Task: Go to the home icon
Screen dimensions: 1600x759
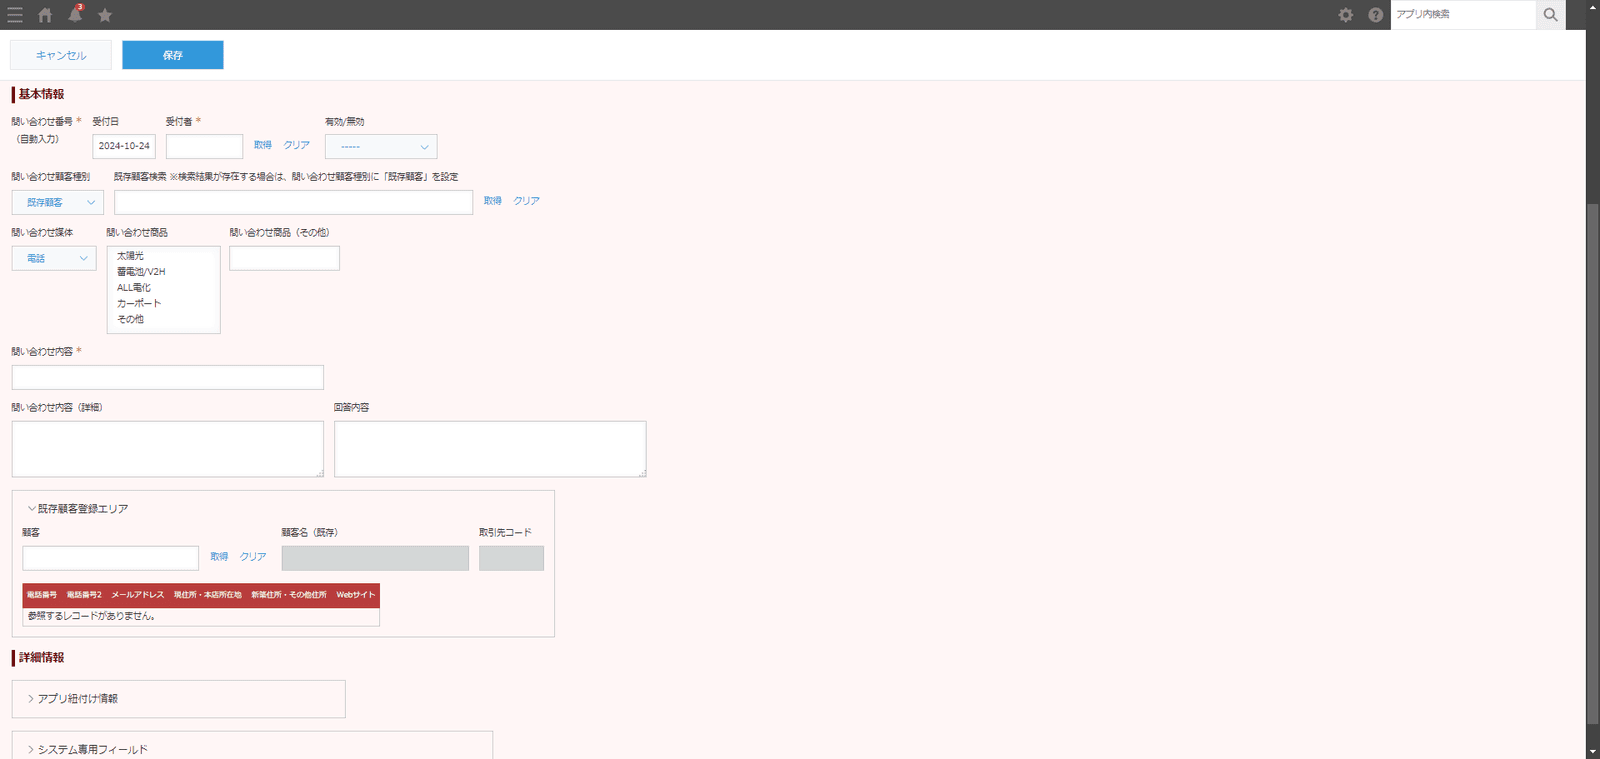Action: (x=45, y=15)
